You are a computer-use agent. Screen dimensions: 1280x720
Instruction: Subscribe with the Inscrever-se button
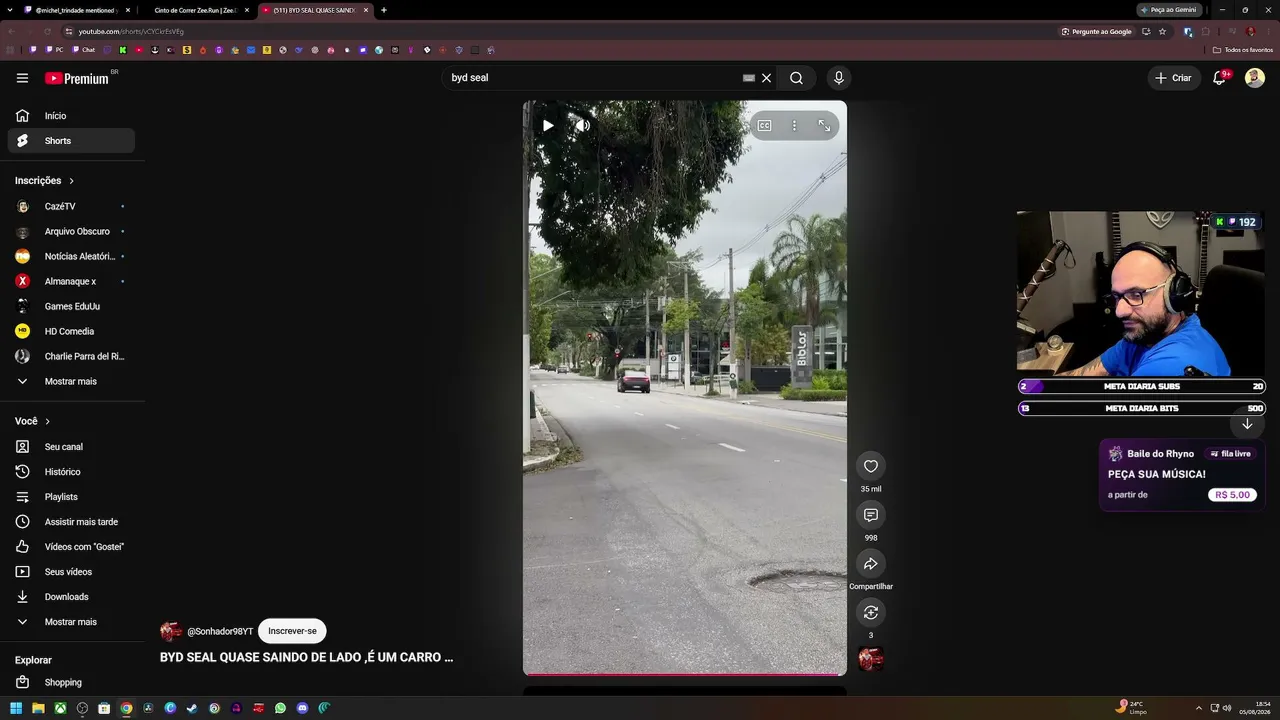(x=292, y=631)
